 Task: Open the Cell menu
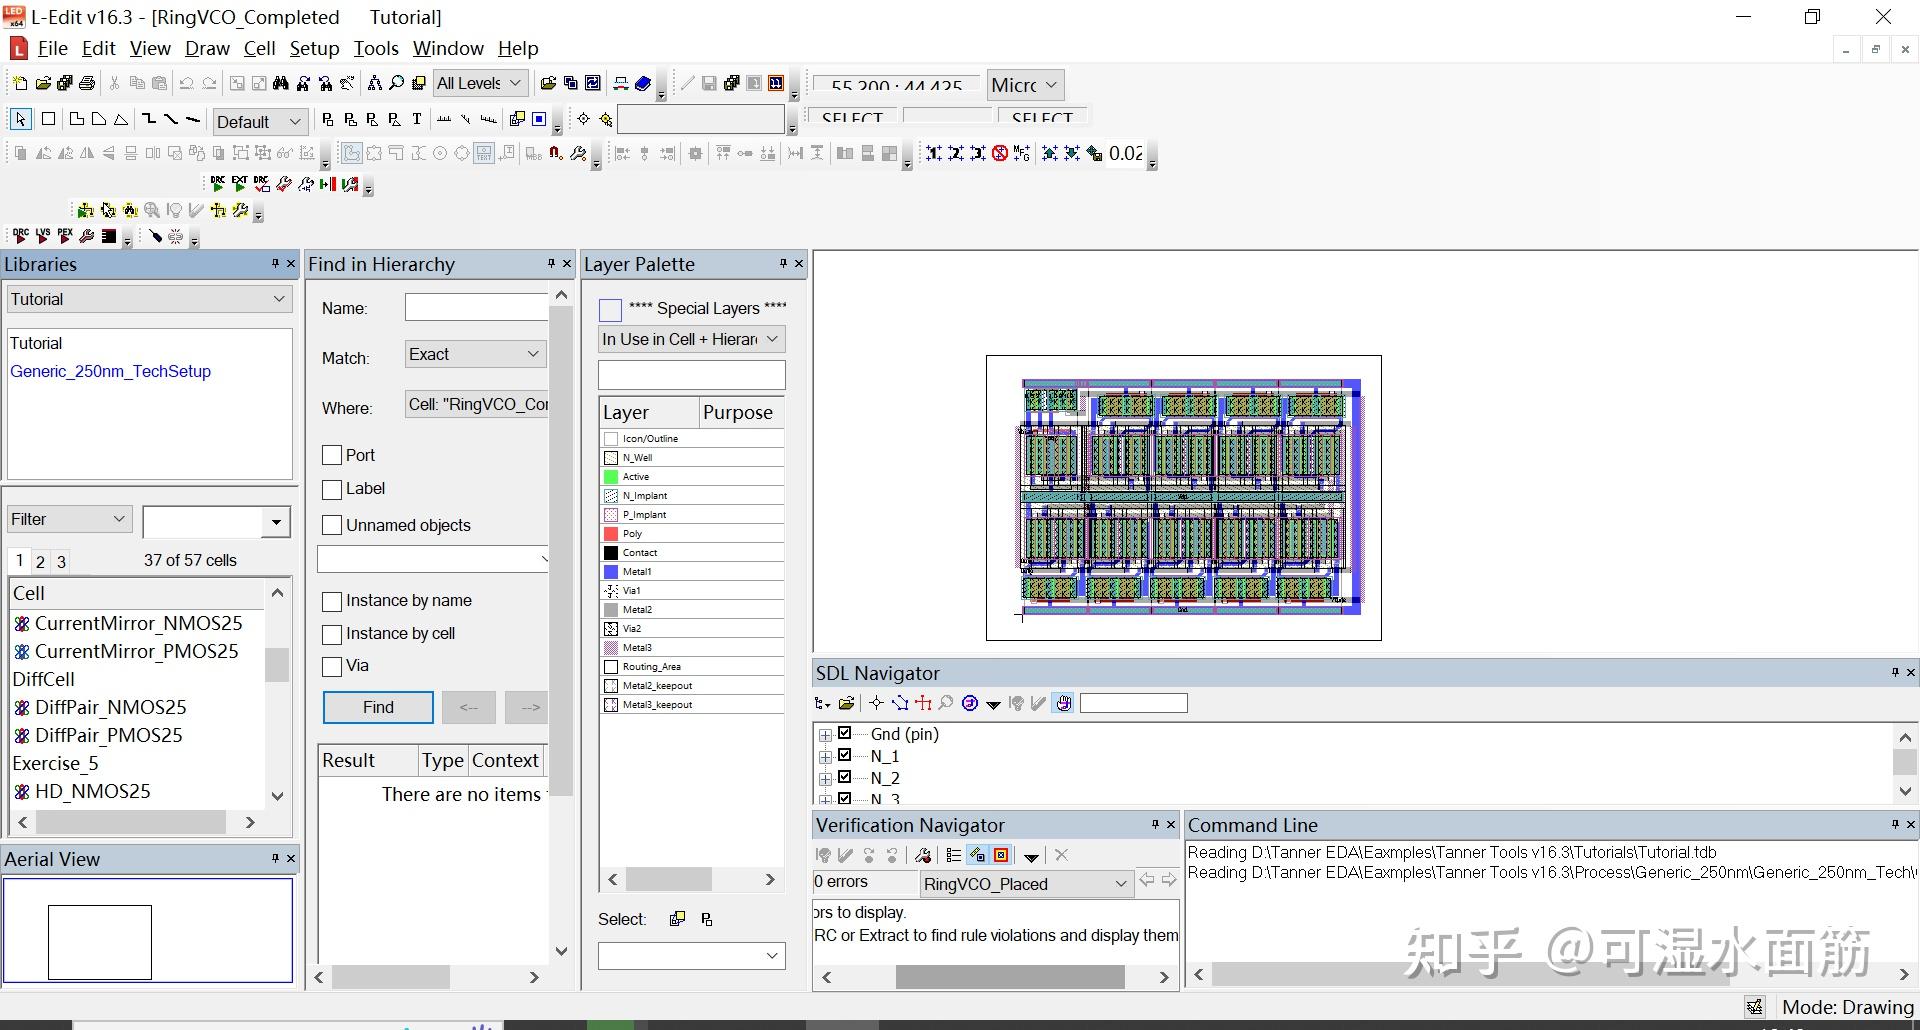[x=259, y=48]
